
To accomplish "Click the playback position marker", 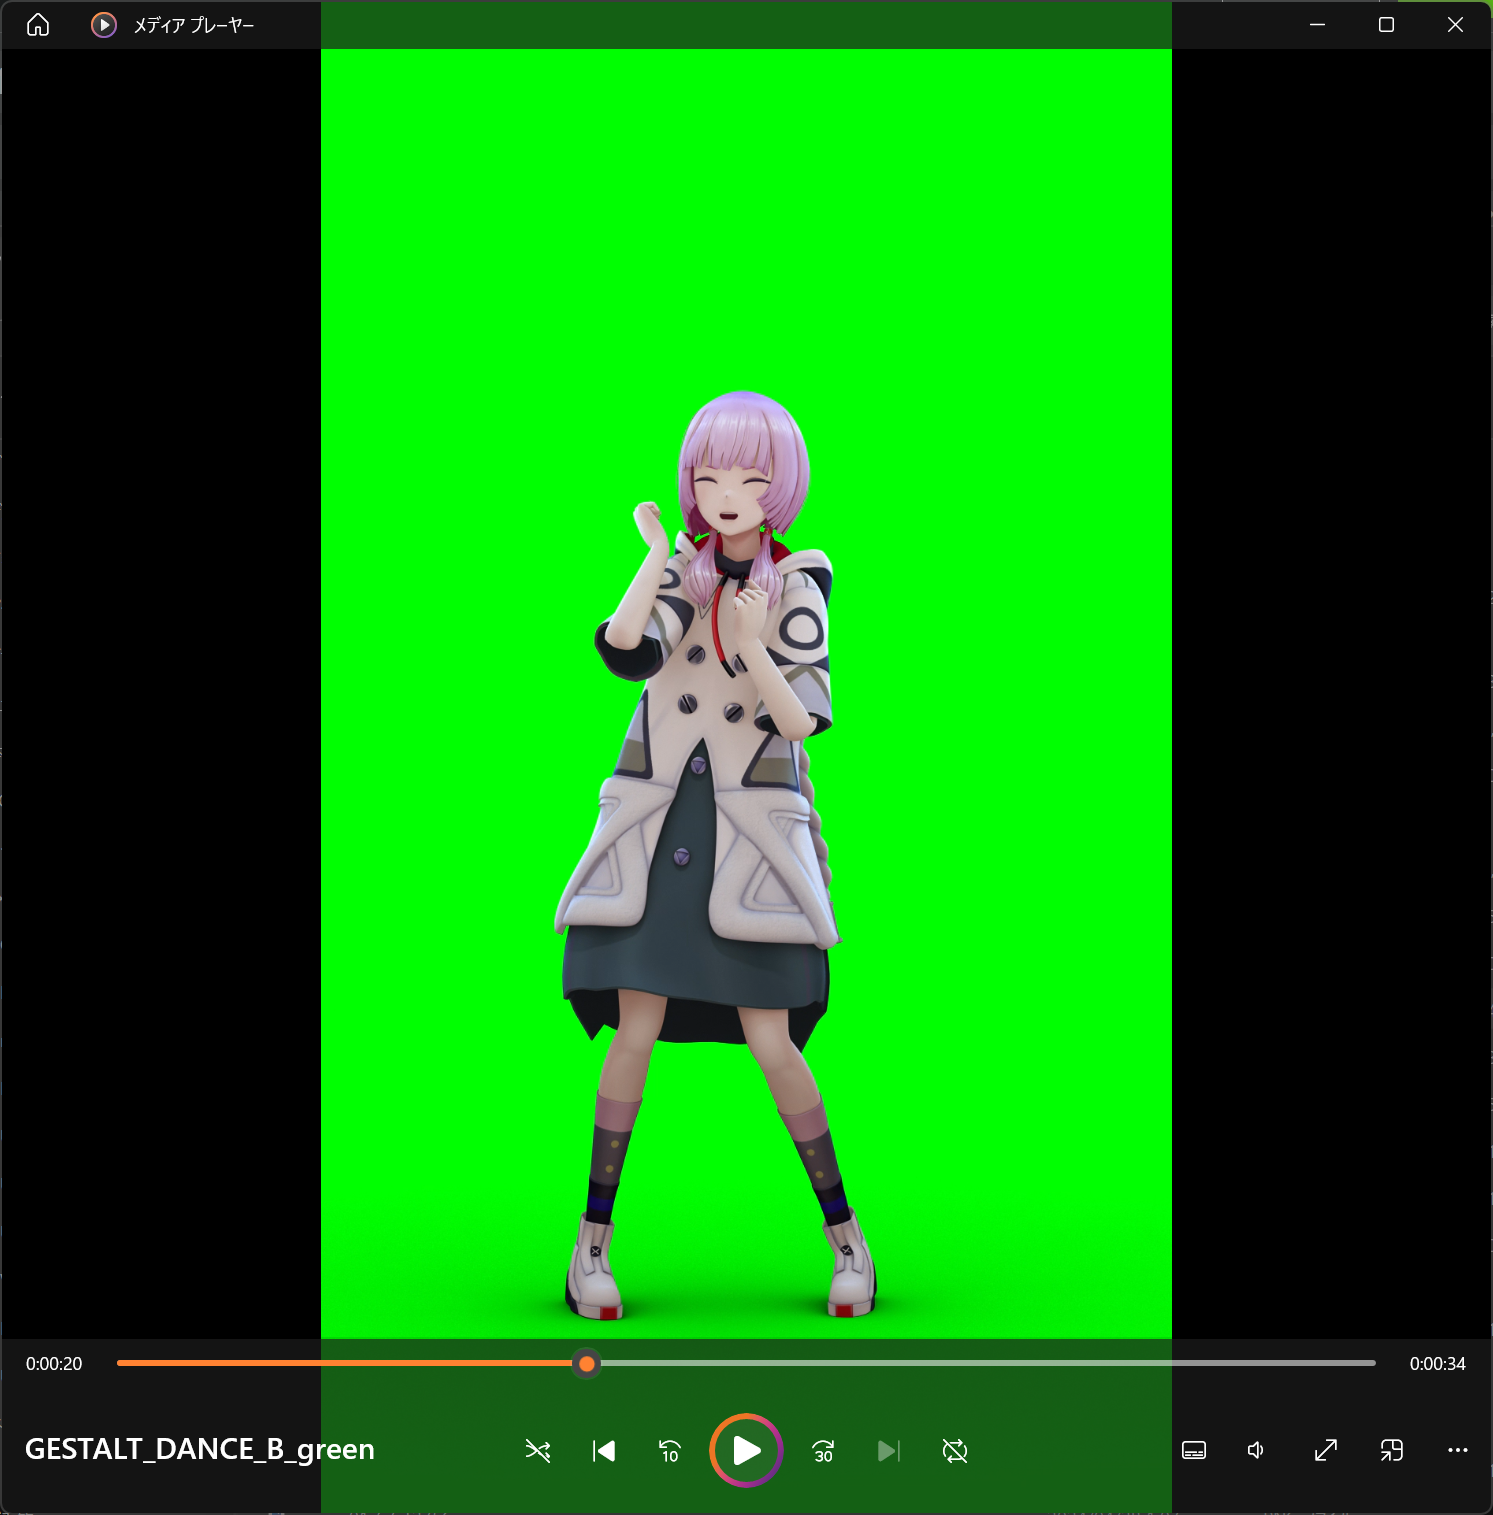I will (587, 1364).
